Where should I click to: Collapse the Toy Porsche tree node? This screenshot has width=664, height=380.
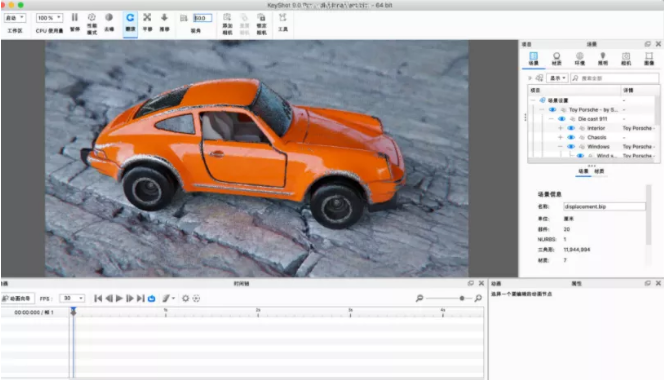542,110
